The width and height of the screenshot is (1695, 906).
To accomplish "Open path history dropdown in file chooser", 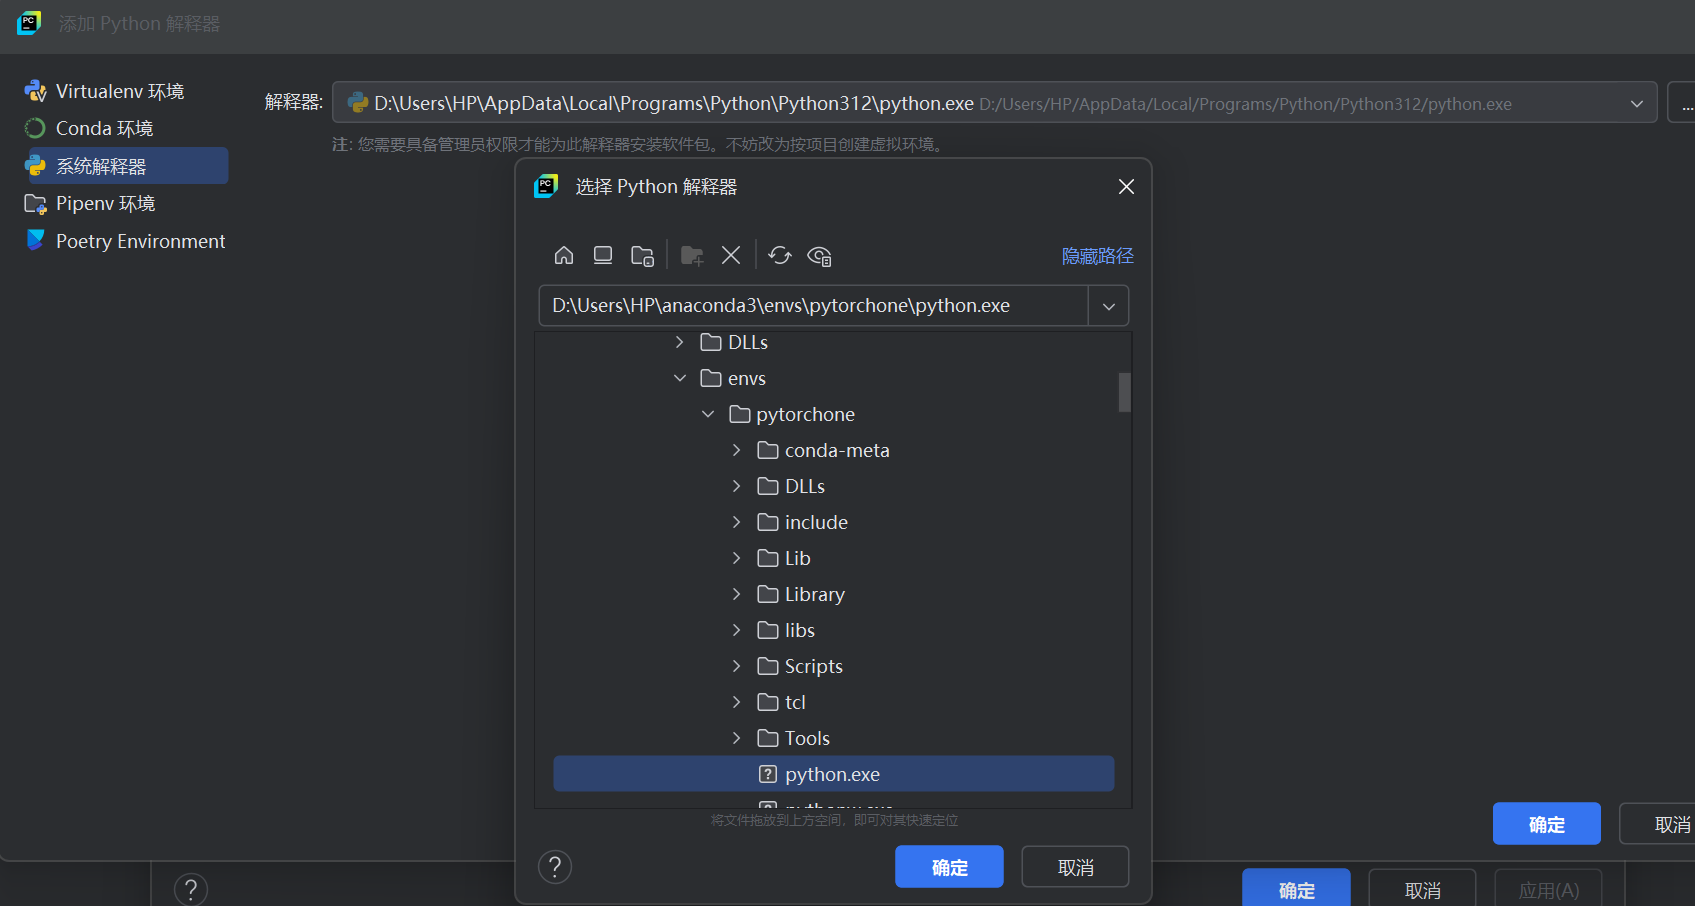I will 1108,306.
